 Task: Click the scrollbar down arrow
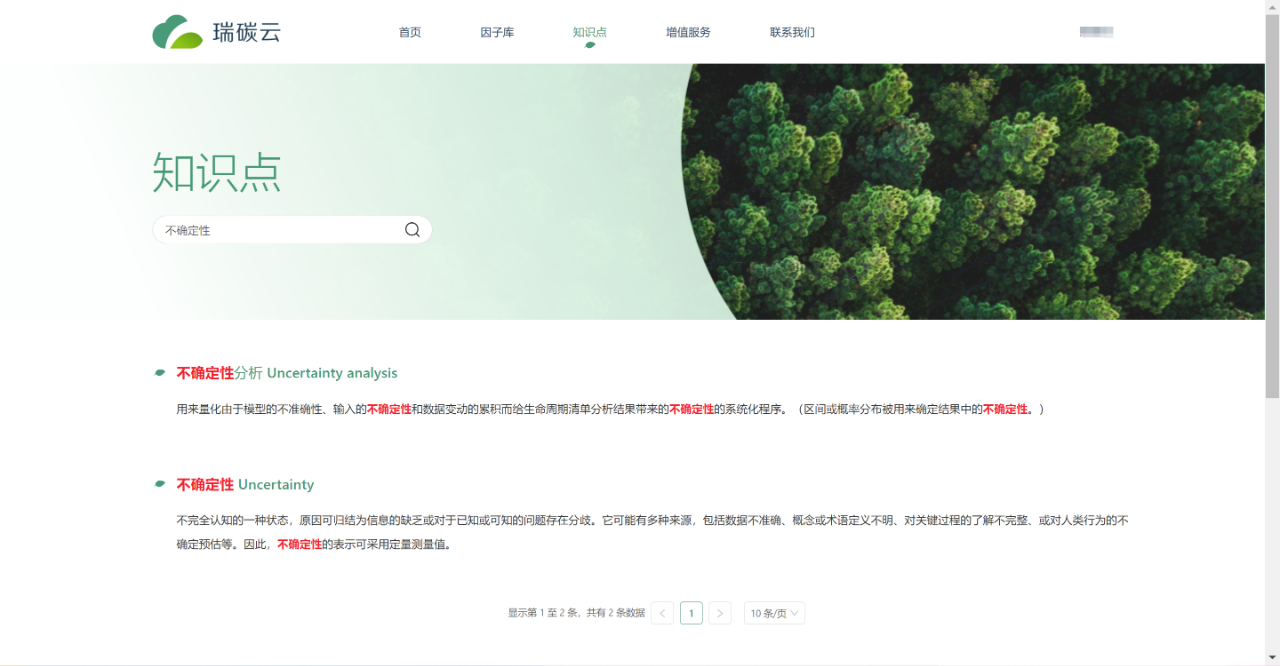(1272, 657)
